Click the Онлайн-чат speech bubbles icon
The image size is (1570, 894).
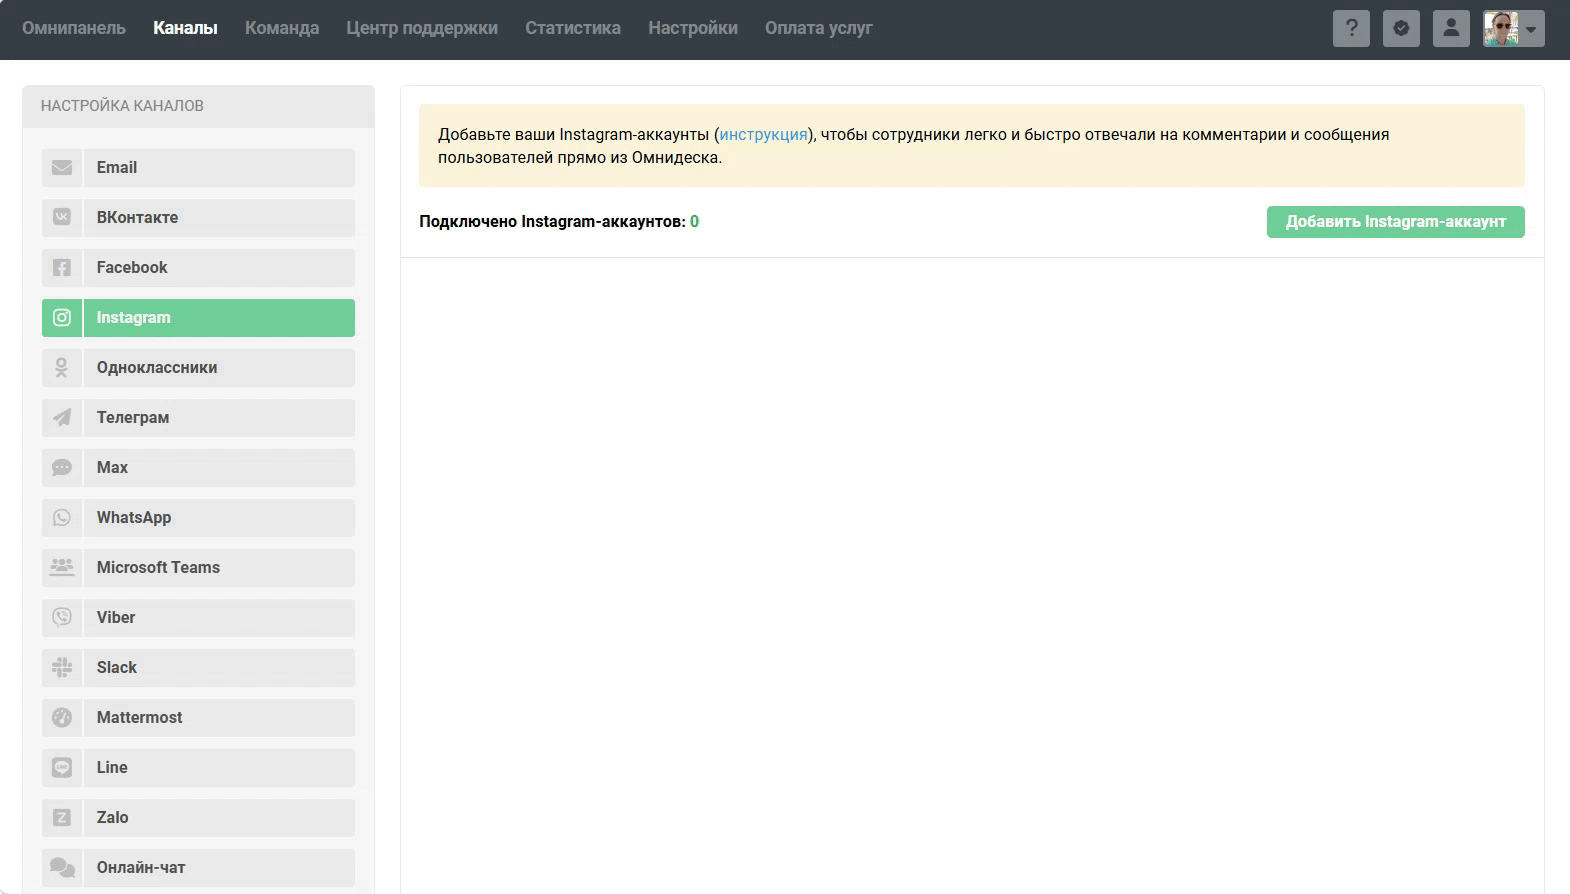62,868
